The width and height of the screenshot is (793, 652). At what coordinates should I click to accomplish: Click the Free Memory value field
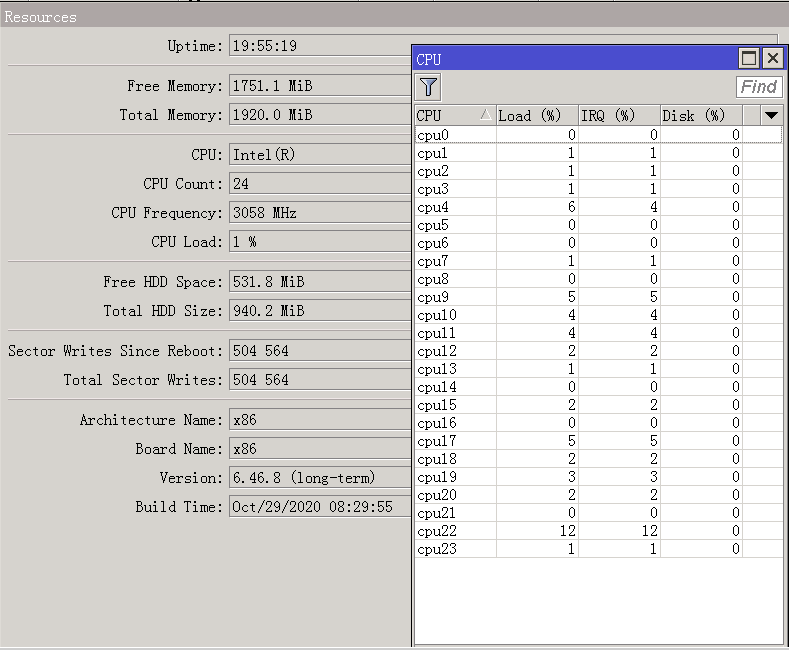tap(320, 86)
